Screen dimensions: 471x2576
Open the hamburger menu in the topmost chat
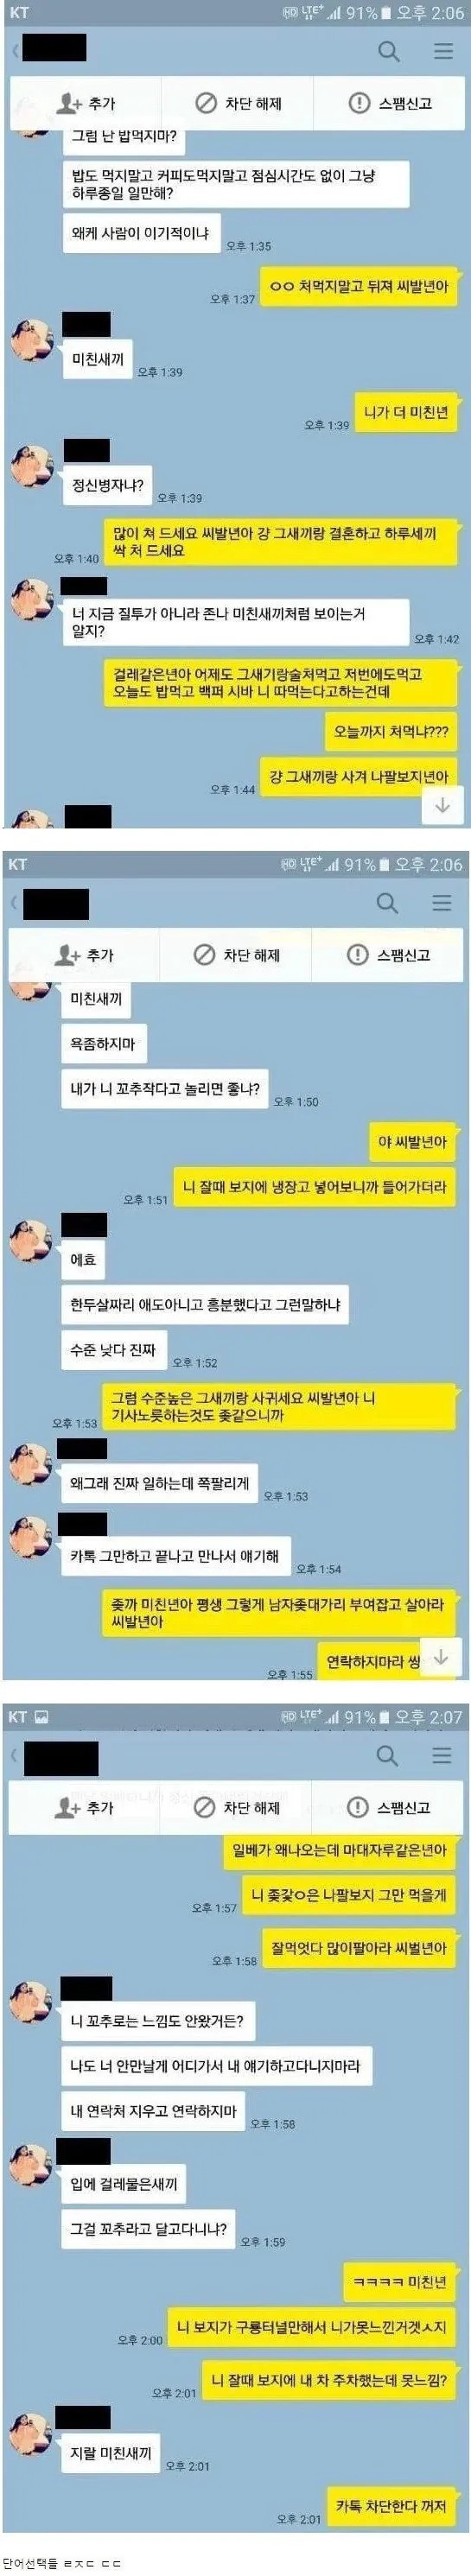443,50
